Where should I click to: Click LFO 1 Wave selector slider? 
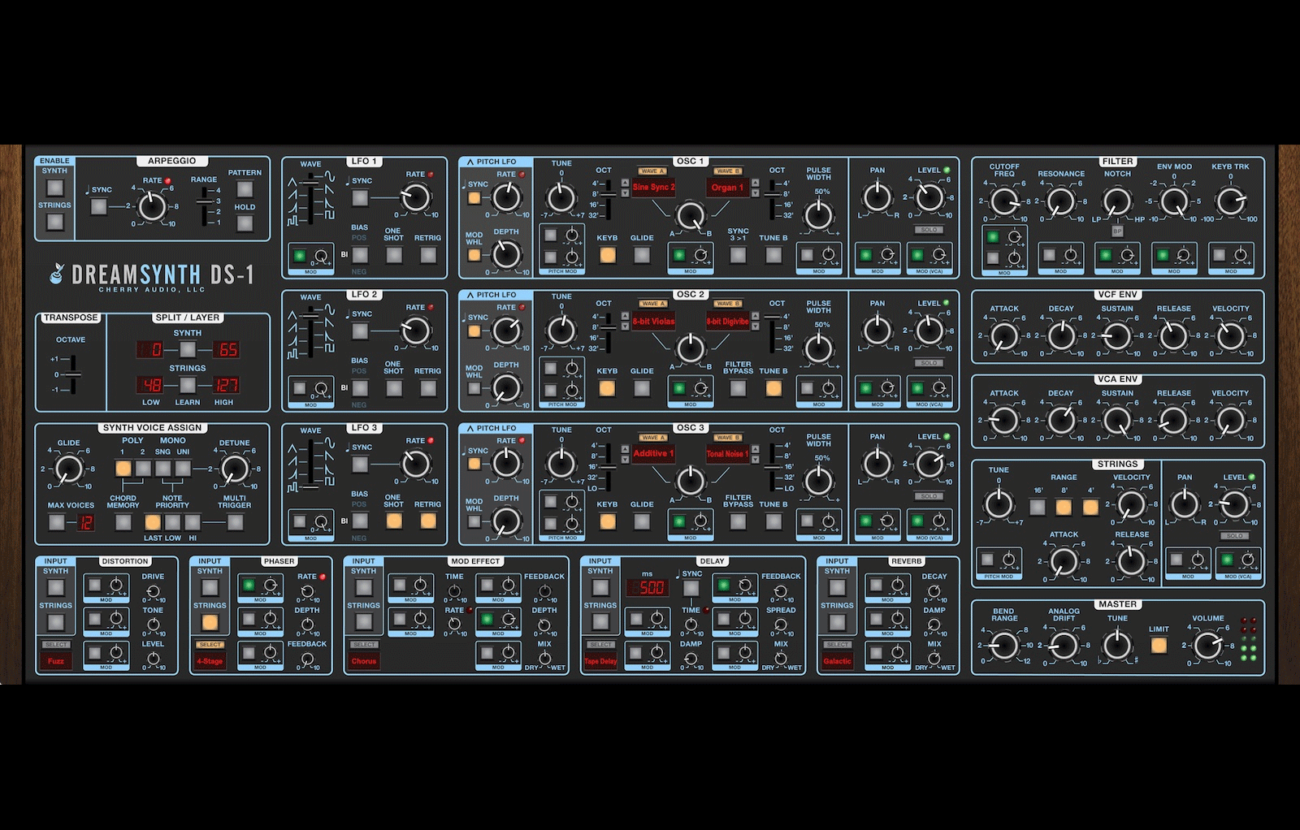coord(312,200)
